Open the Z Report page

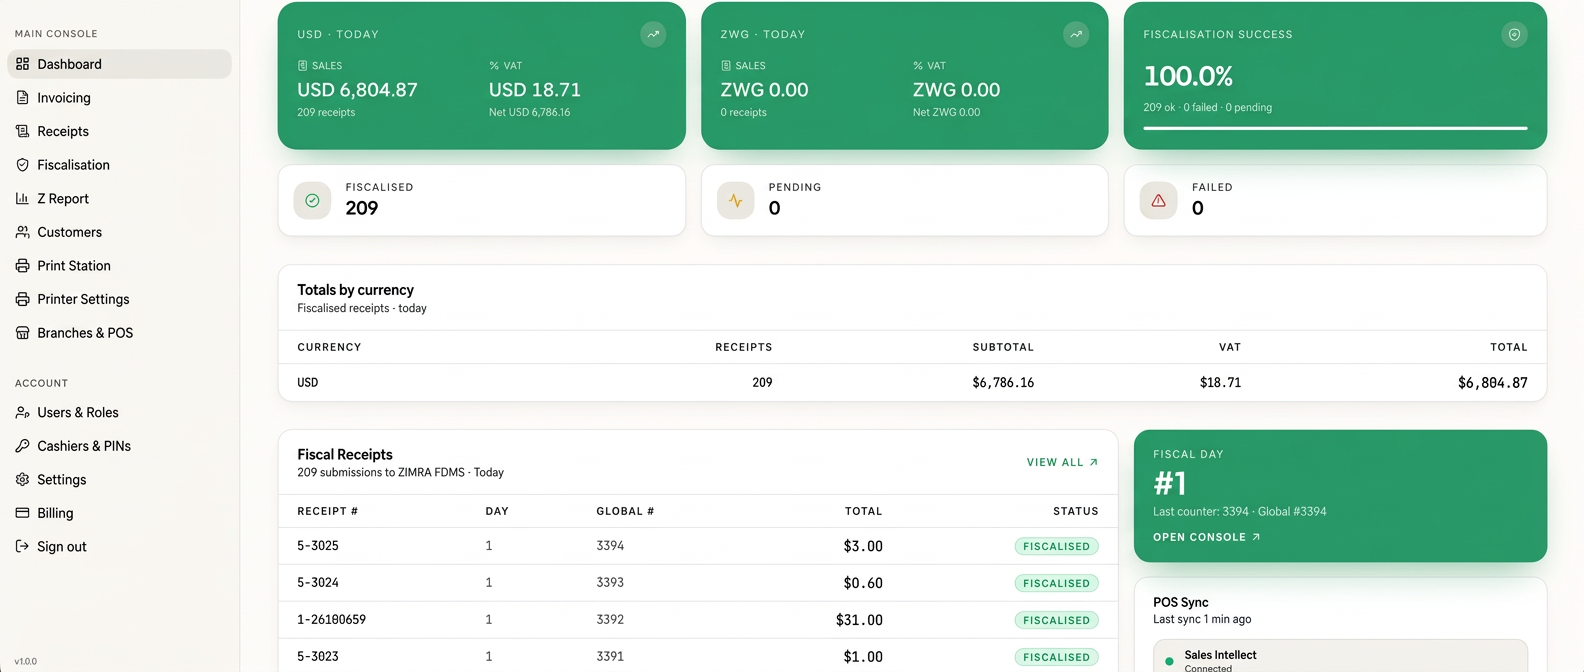point(119,198)
